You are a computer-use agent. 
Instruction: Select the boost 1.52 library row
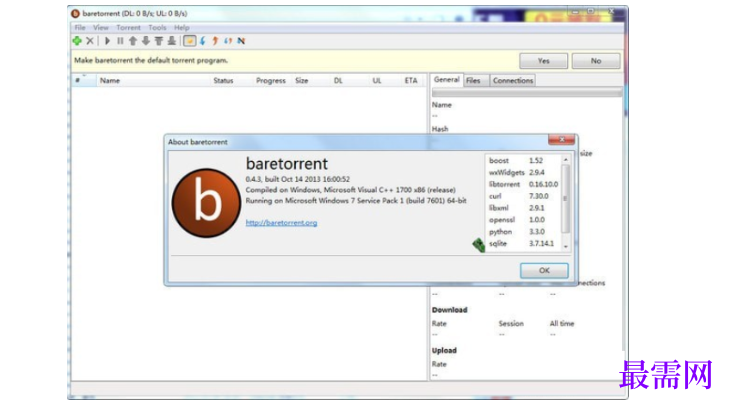(523, 160)
